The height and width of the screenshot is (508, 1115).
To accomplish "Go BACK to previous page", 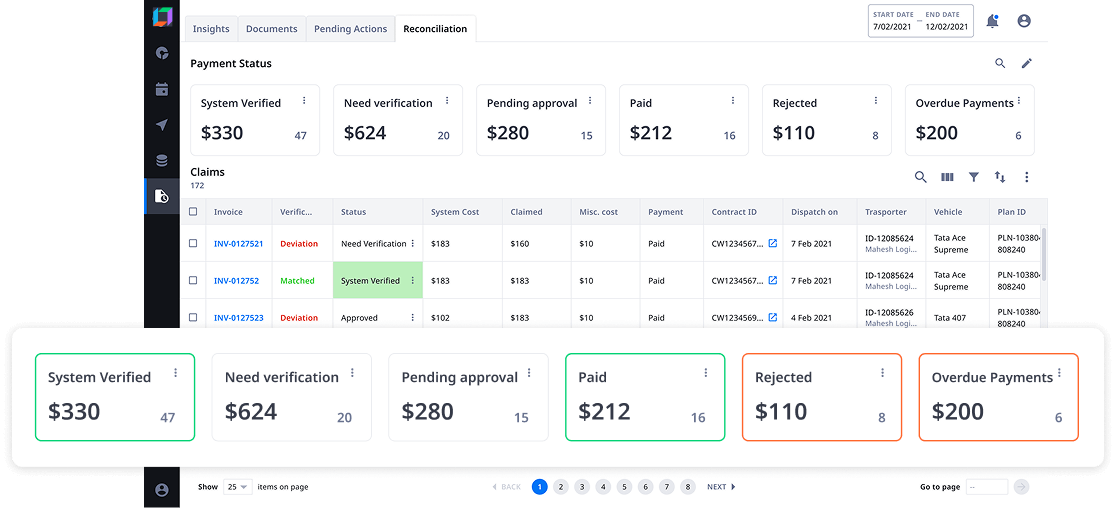I will pyautogui.click(x=506, y=487).
